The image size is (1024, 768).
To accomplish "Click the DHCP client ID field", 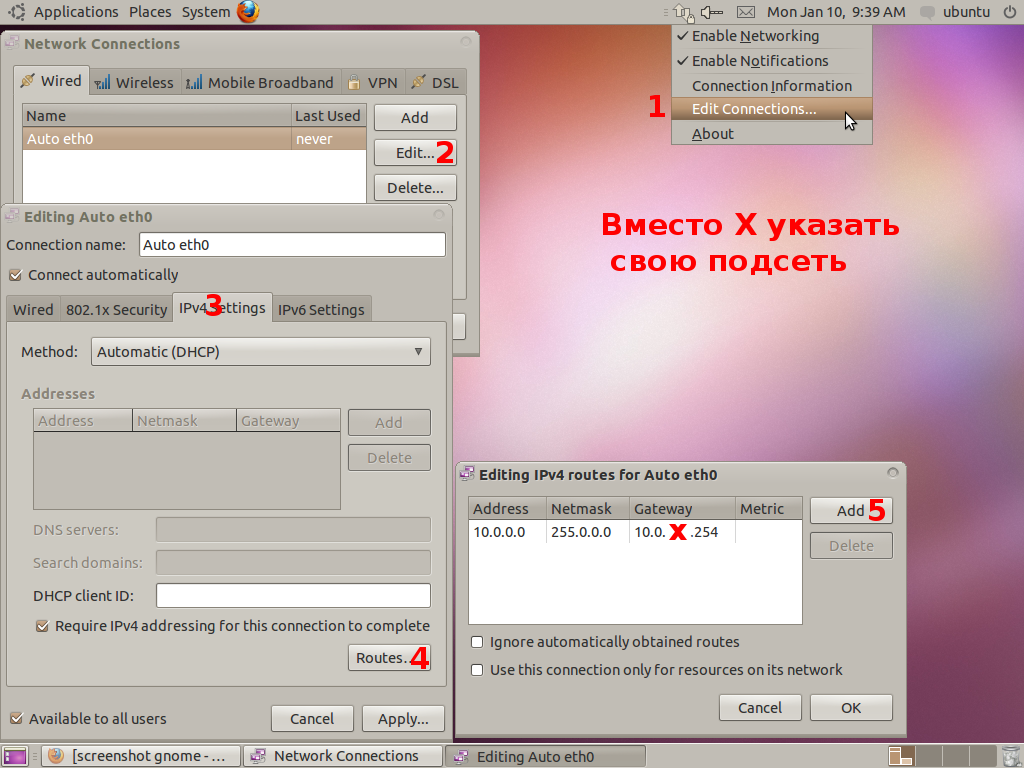I will [x=293, y=596].
